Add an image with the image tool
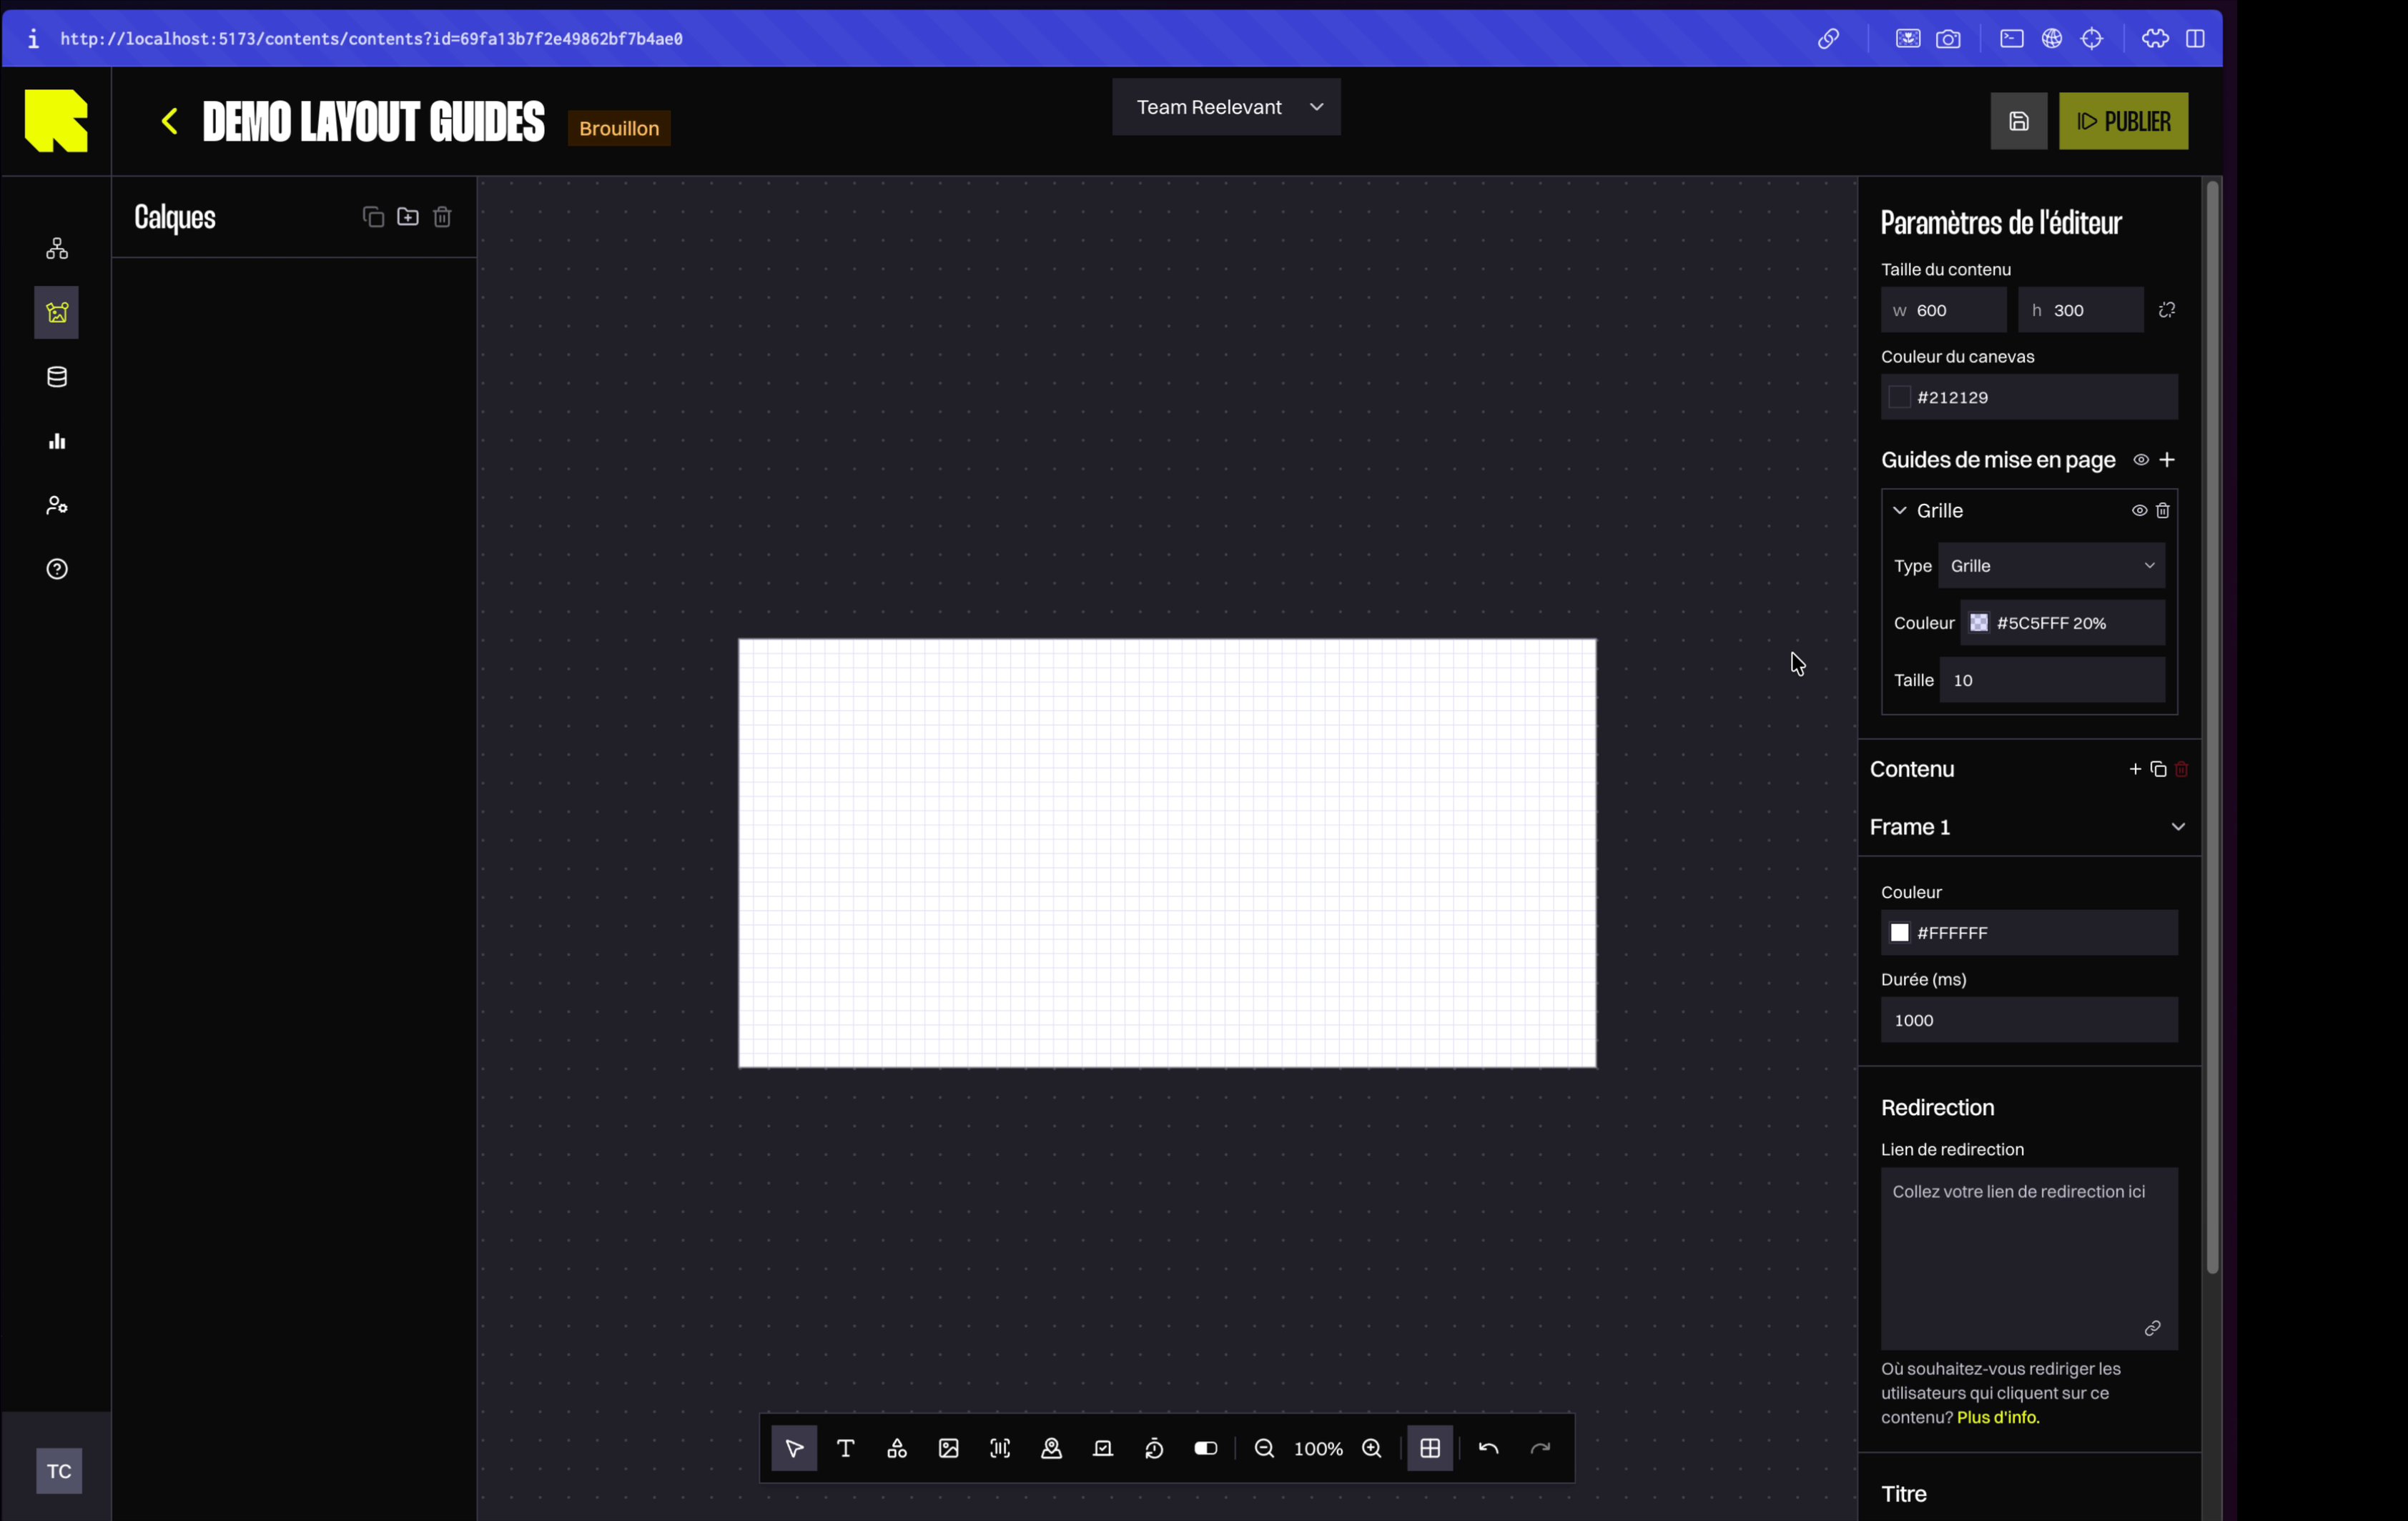 (949, 1448)
